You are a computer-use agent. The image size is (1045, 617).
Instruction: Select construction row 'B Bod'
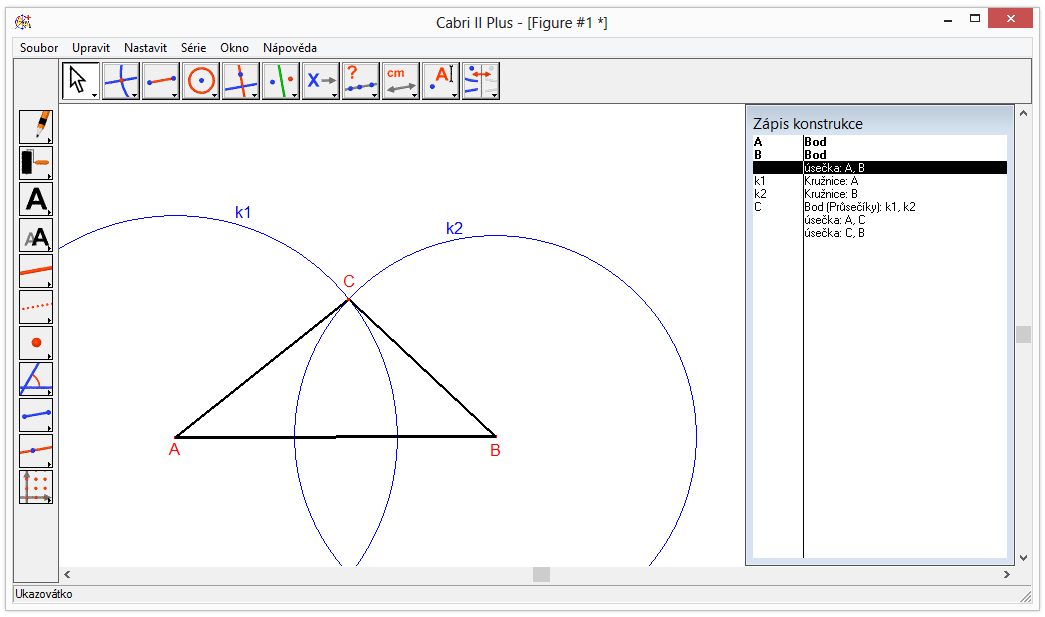880,155
